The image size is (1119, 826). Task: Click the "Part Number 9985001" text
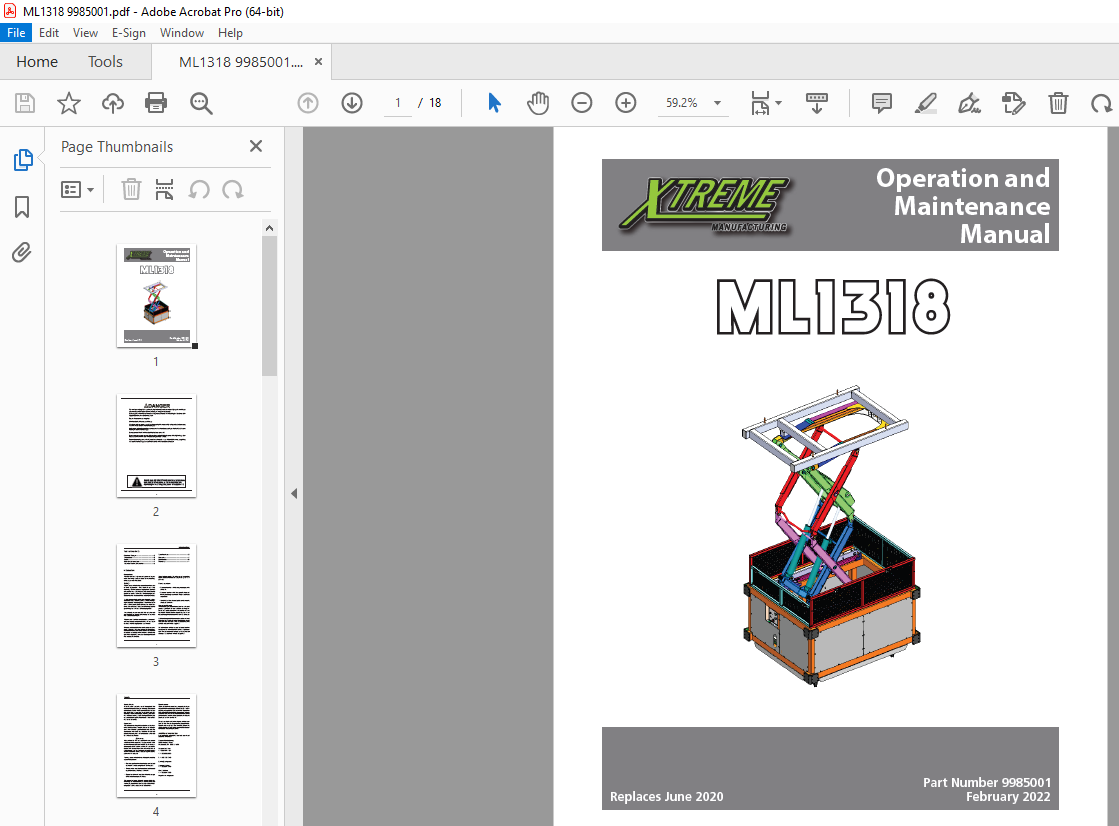pos(986,782)
